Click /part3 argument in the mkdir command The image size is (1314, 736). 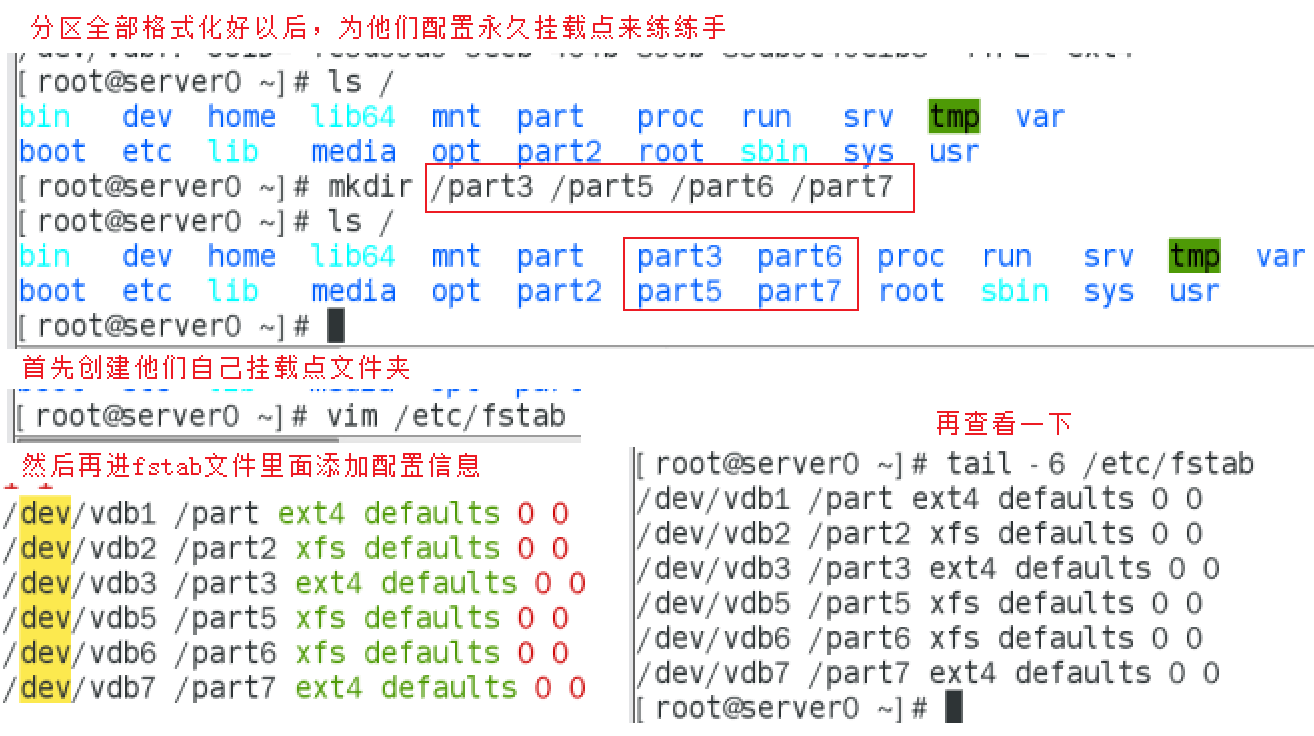coord(481,188)
